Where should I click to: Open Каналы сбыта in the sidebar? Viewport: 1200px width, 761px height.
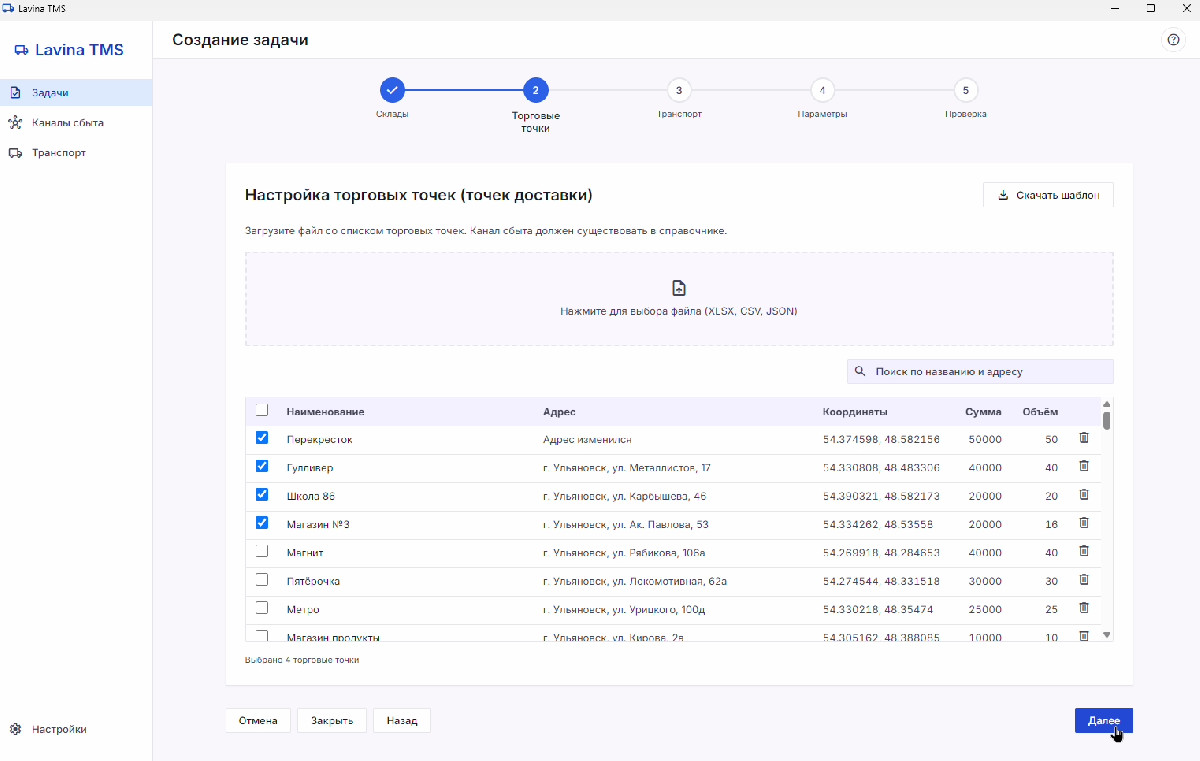pyautogui.click(x=76, y=123)
